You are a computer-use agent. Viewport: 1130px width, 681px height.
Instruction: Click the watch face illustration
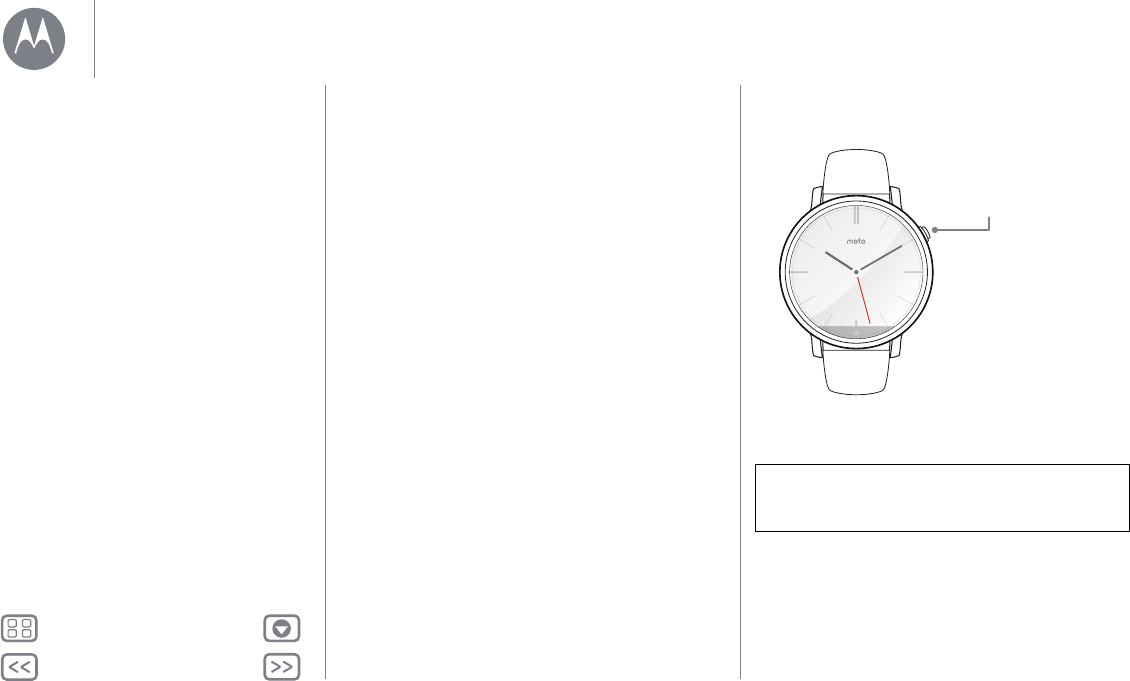pos(856,272)
